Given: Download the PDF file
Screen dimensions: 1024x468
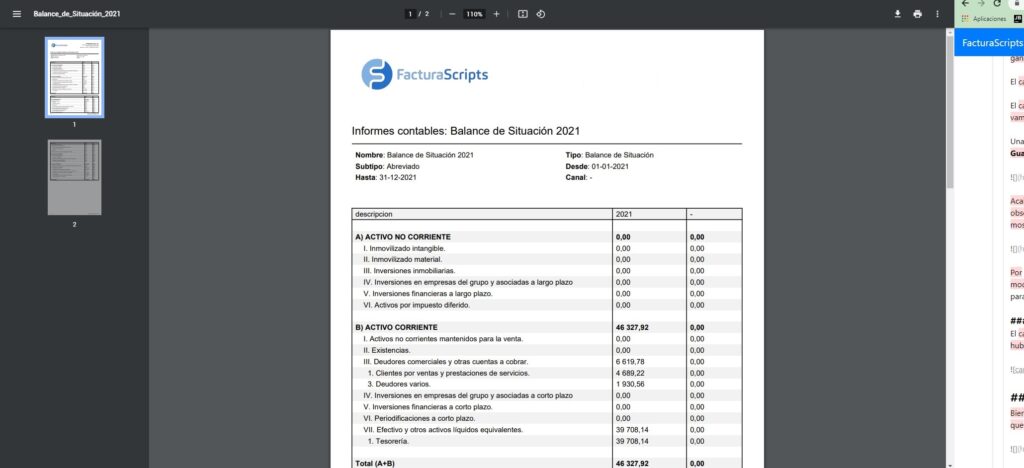Looking at the screenshot, I should [897, 14].
